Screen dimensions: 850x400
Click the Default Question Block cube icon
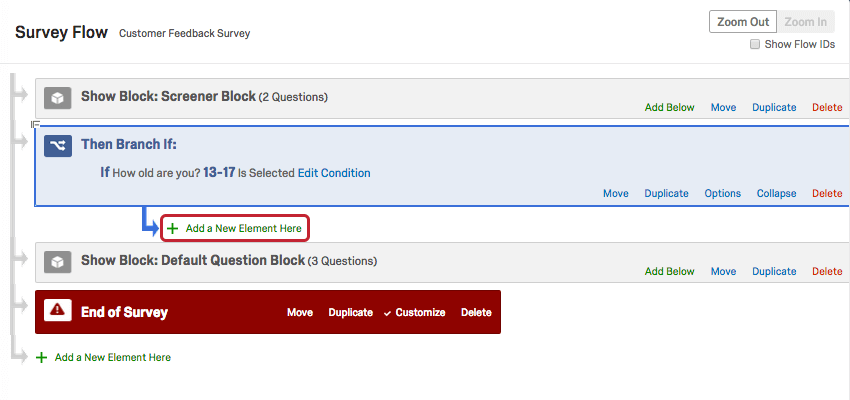(58, 262)
